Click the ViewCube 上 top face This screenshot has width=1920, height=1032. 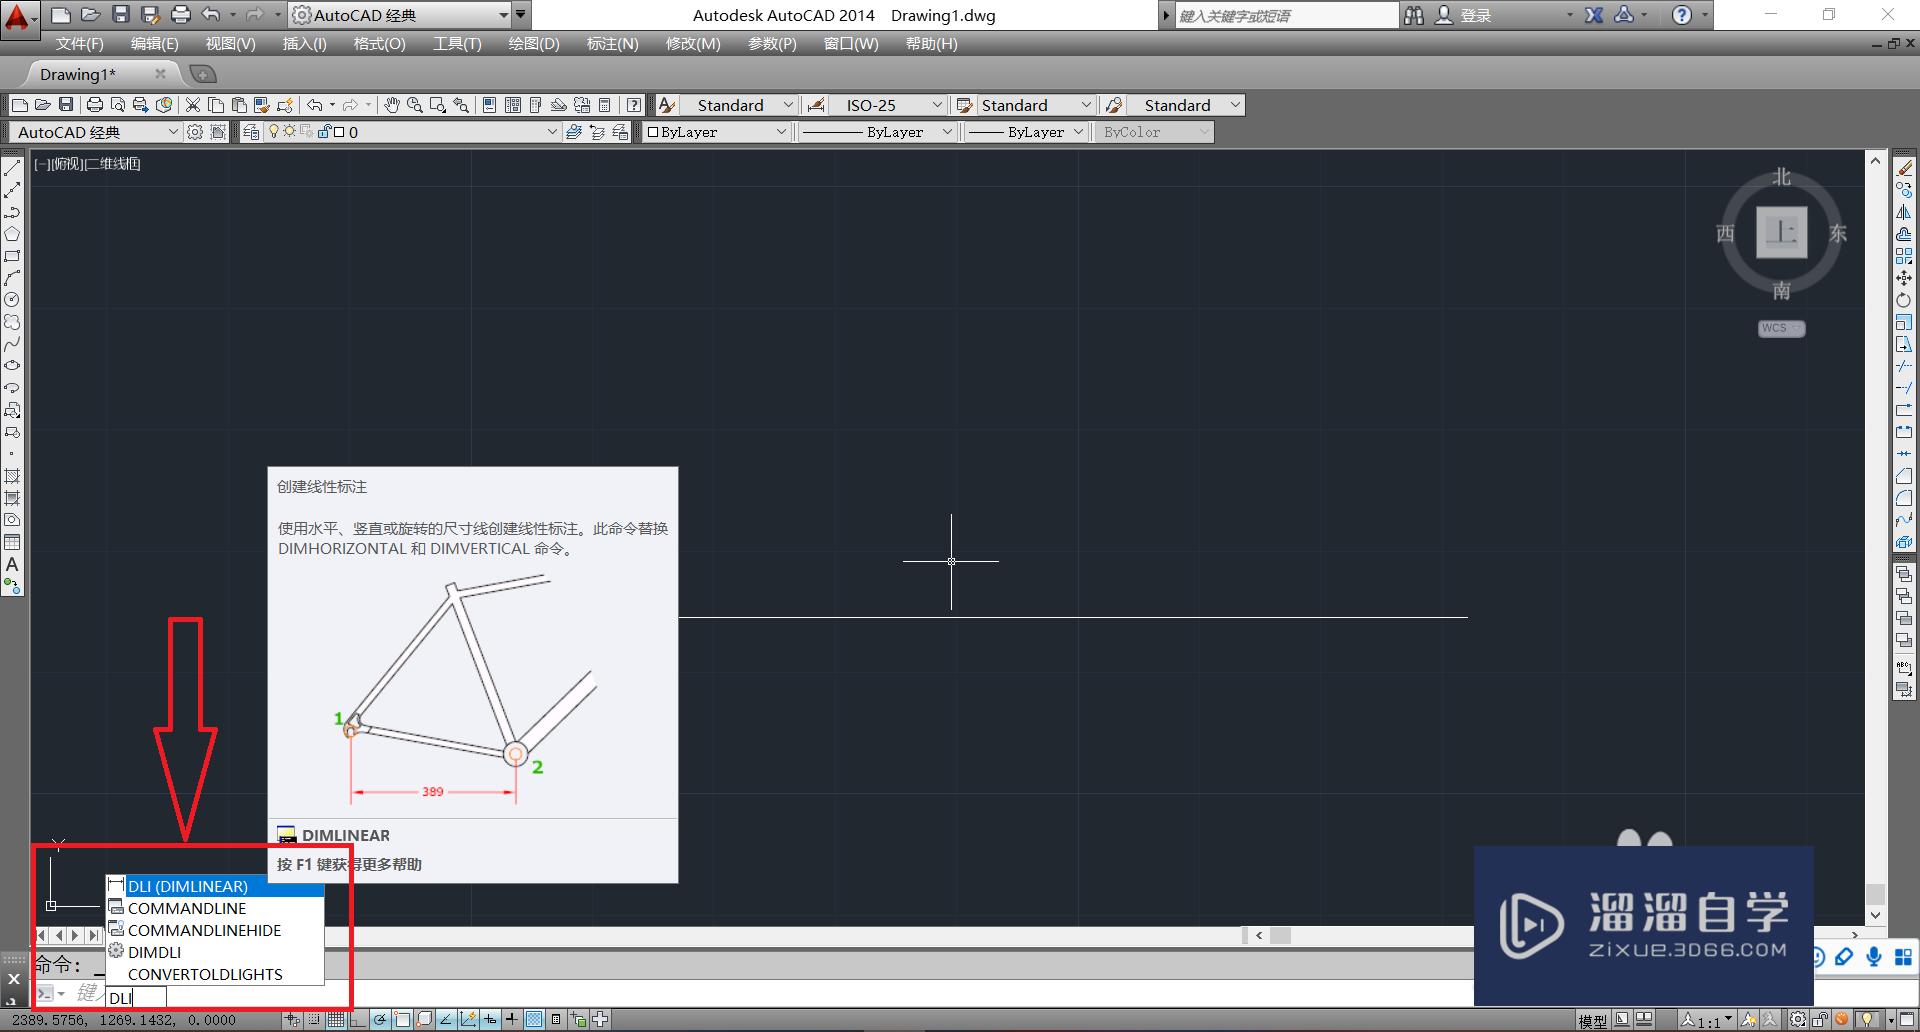(x=1781, y=233)
